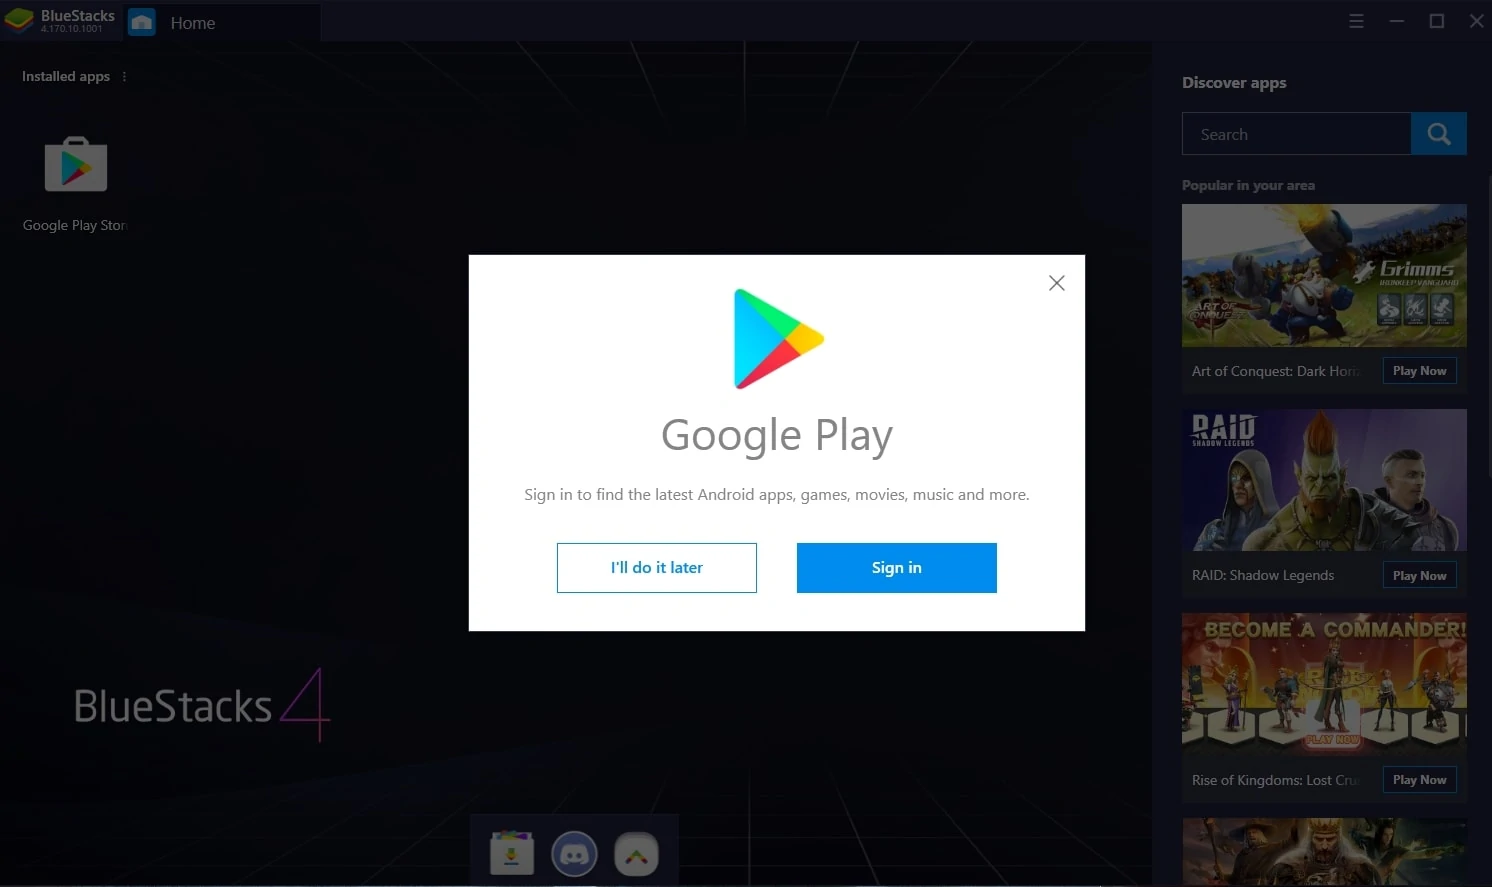Click the BlueStacks logo in title bar

pyautogui.click(x=19, y=20)
